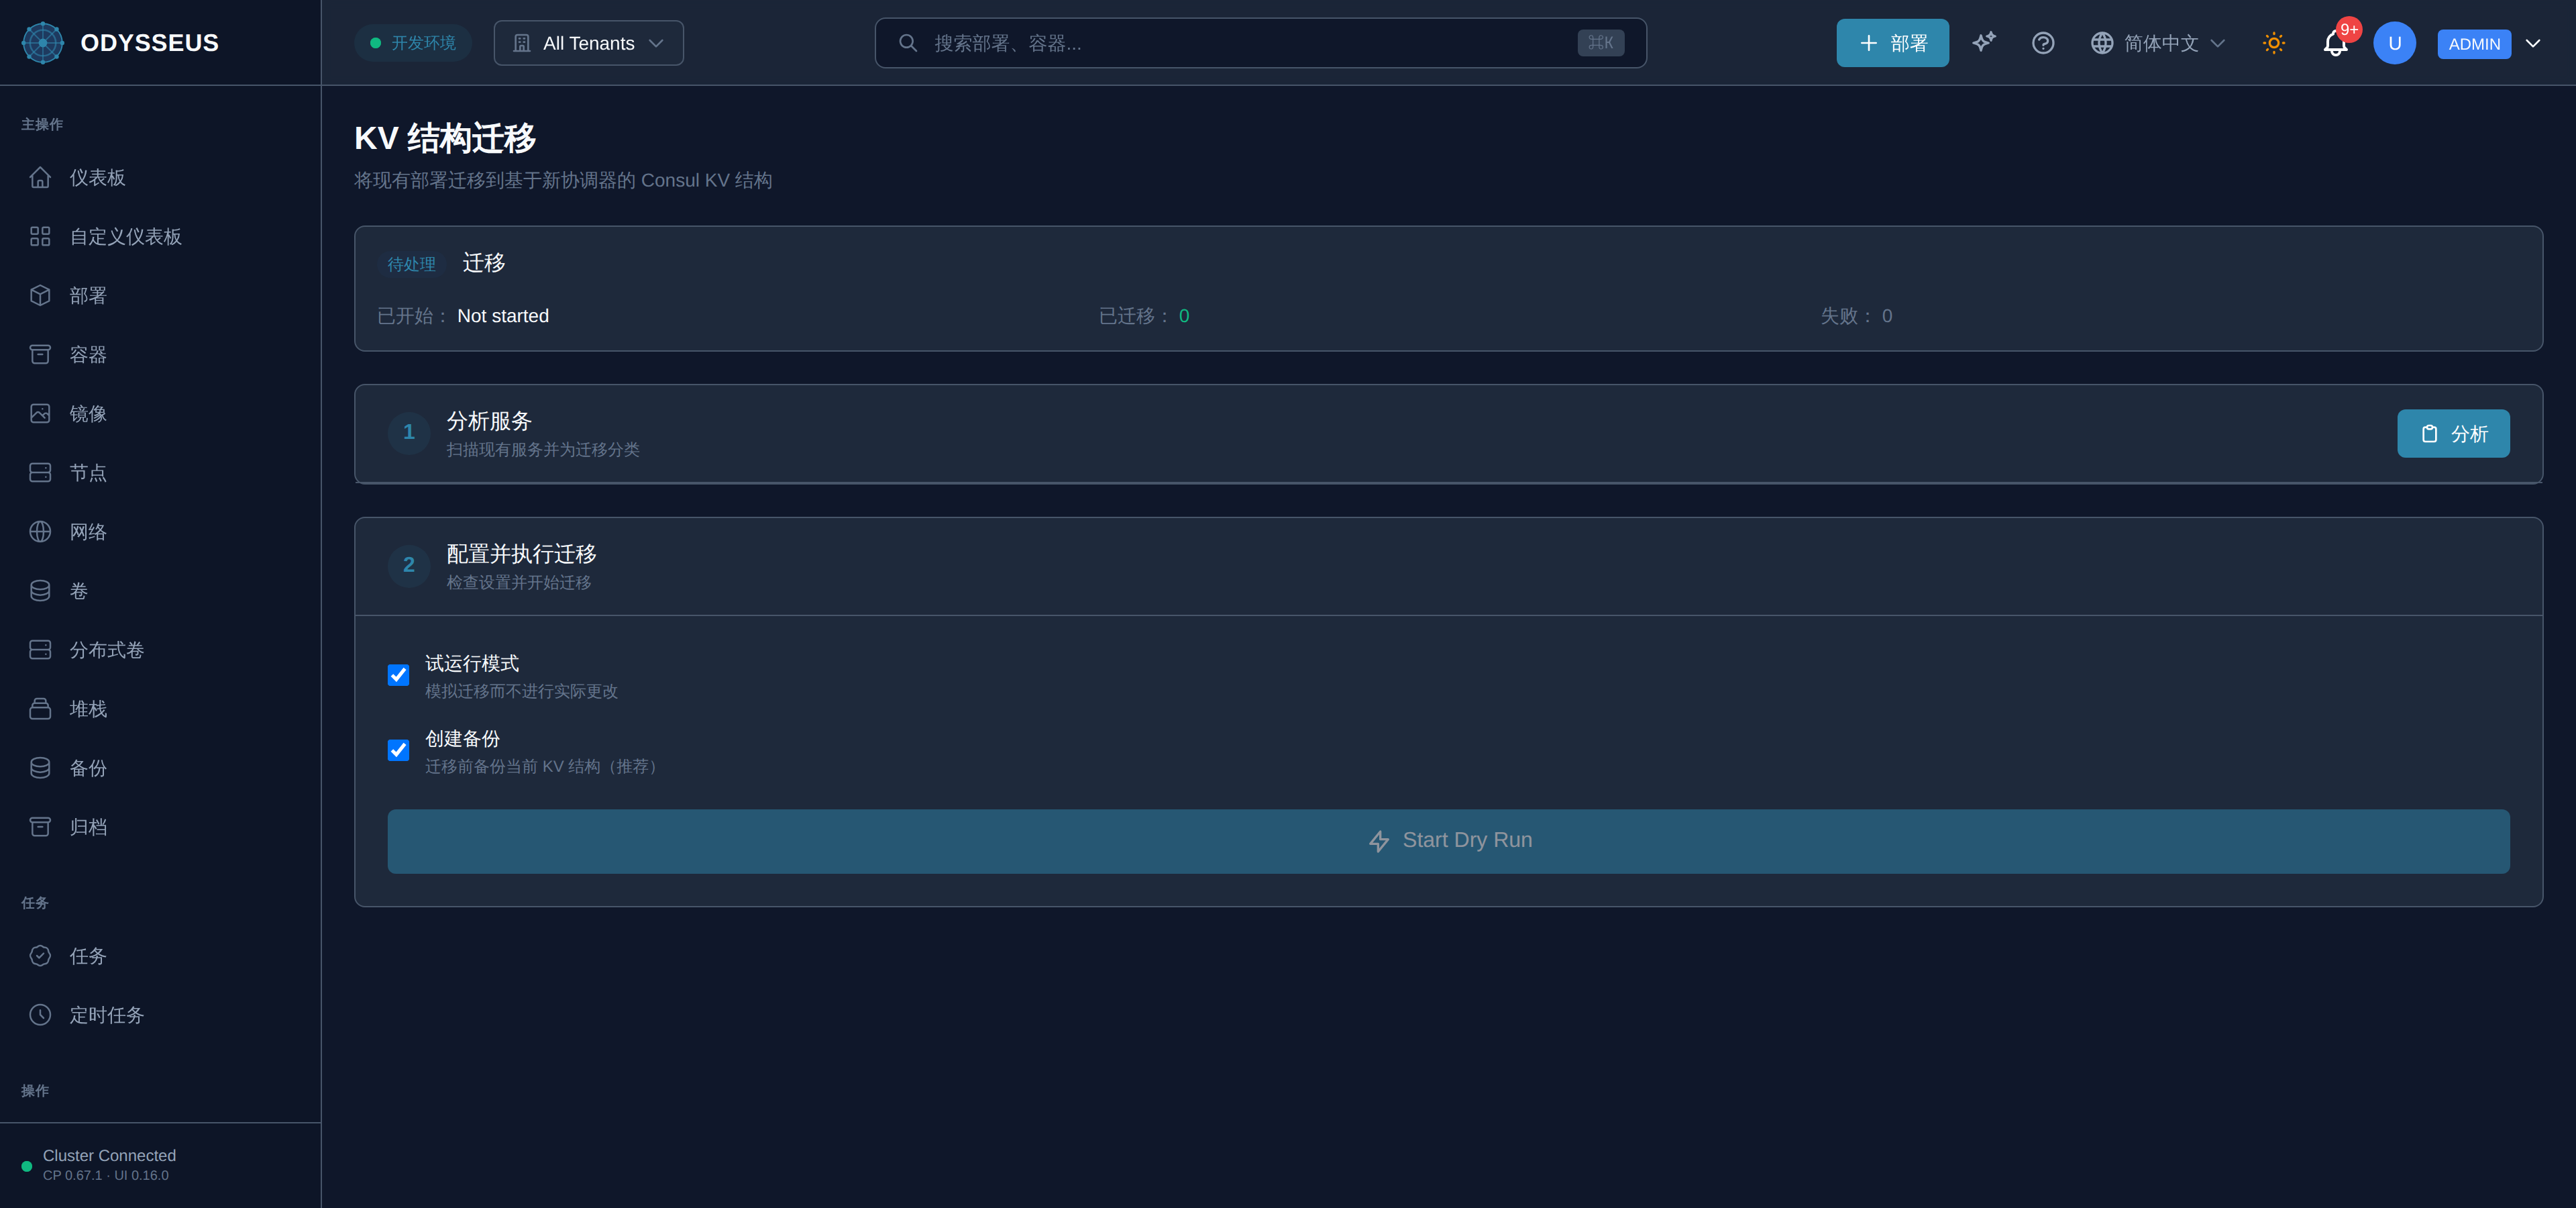Click the Cluster Connected status text

[109, 1155]
